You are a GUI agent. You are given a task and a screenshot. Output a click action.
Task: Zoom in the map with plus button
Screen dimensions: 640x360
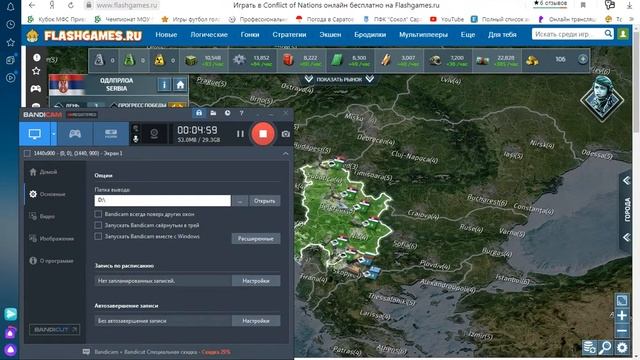click(x=622, y=316)
